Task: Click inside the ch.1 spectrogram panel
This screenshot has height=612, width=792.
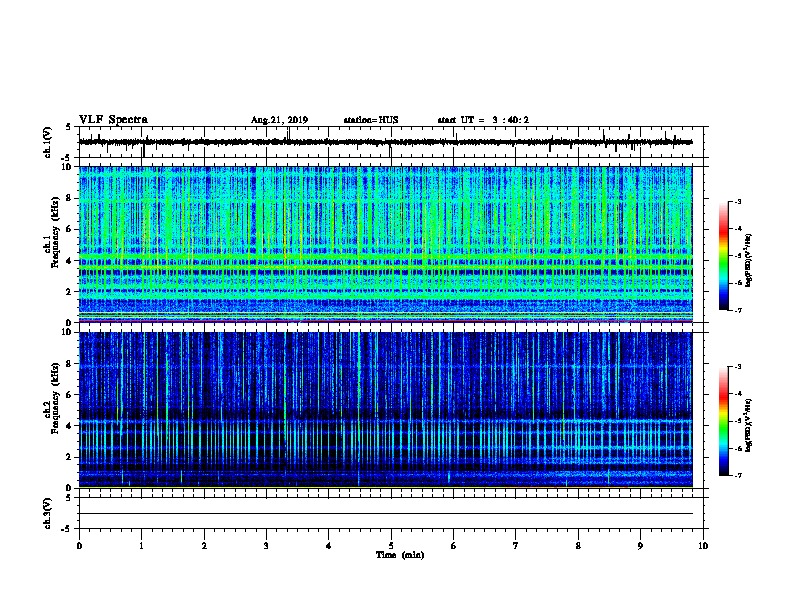Action: [x=385, y=244]
